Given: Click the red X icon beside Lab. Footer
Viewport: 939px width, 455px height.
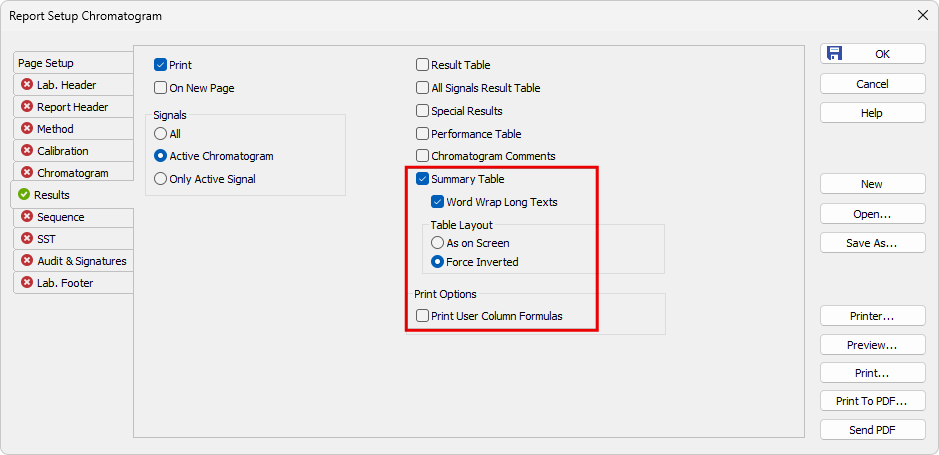Looking at the screenshot, I should pos(26,283).
